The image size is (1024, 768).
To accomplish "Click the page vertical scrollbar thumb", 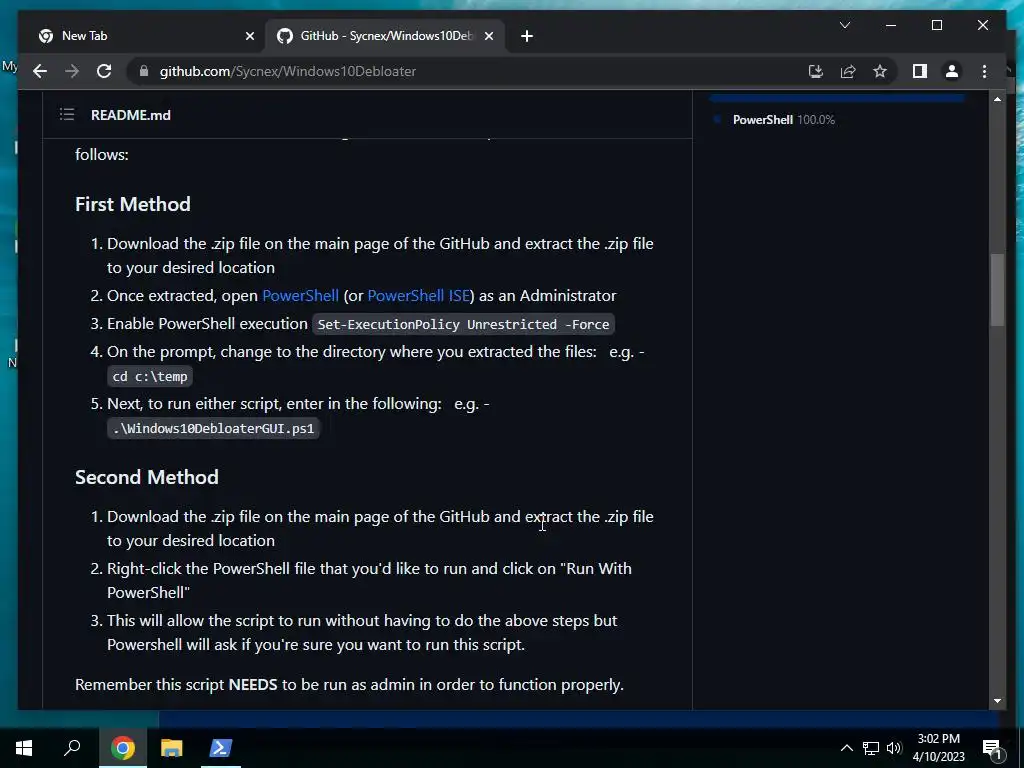I will point(997,289).
